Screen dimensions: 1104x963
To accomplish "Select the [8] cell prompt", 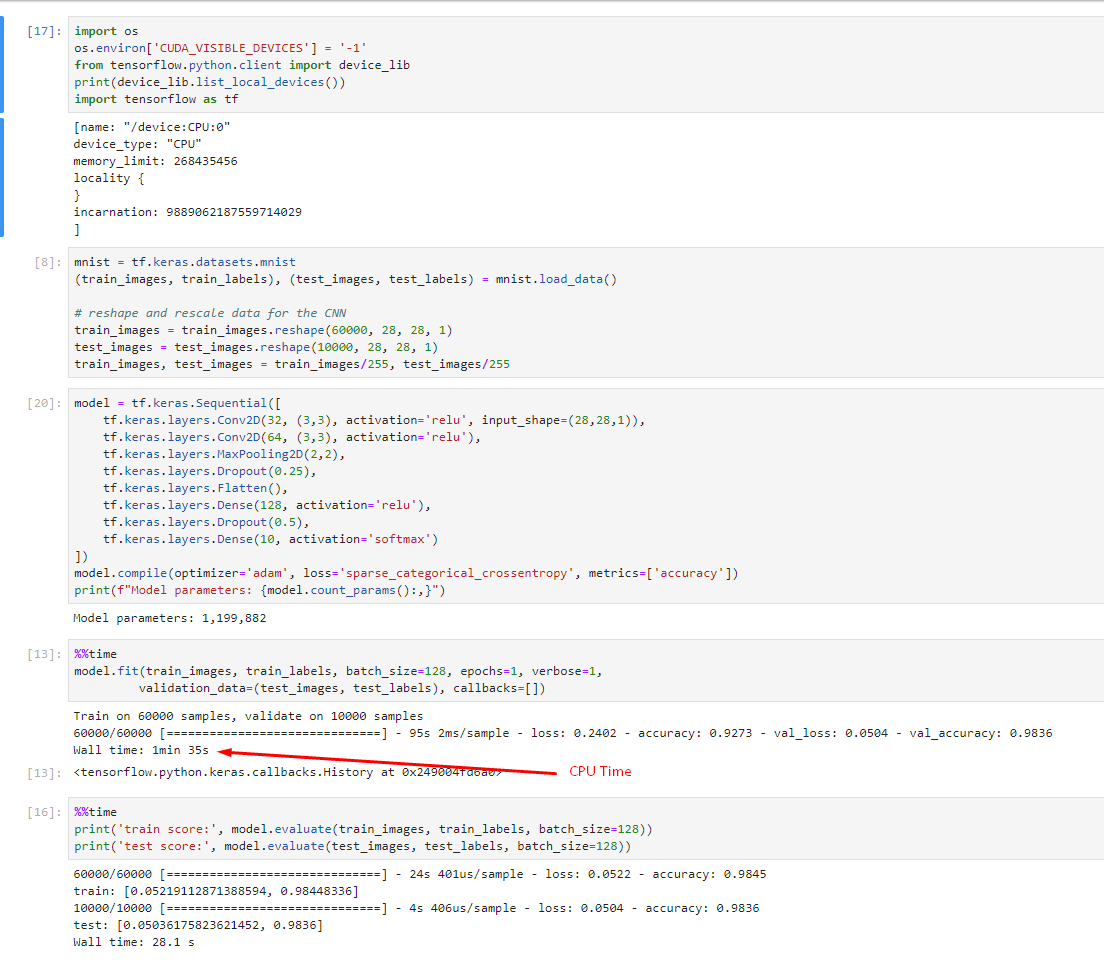I will pos(48,262).
